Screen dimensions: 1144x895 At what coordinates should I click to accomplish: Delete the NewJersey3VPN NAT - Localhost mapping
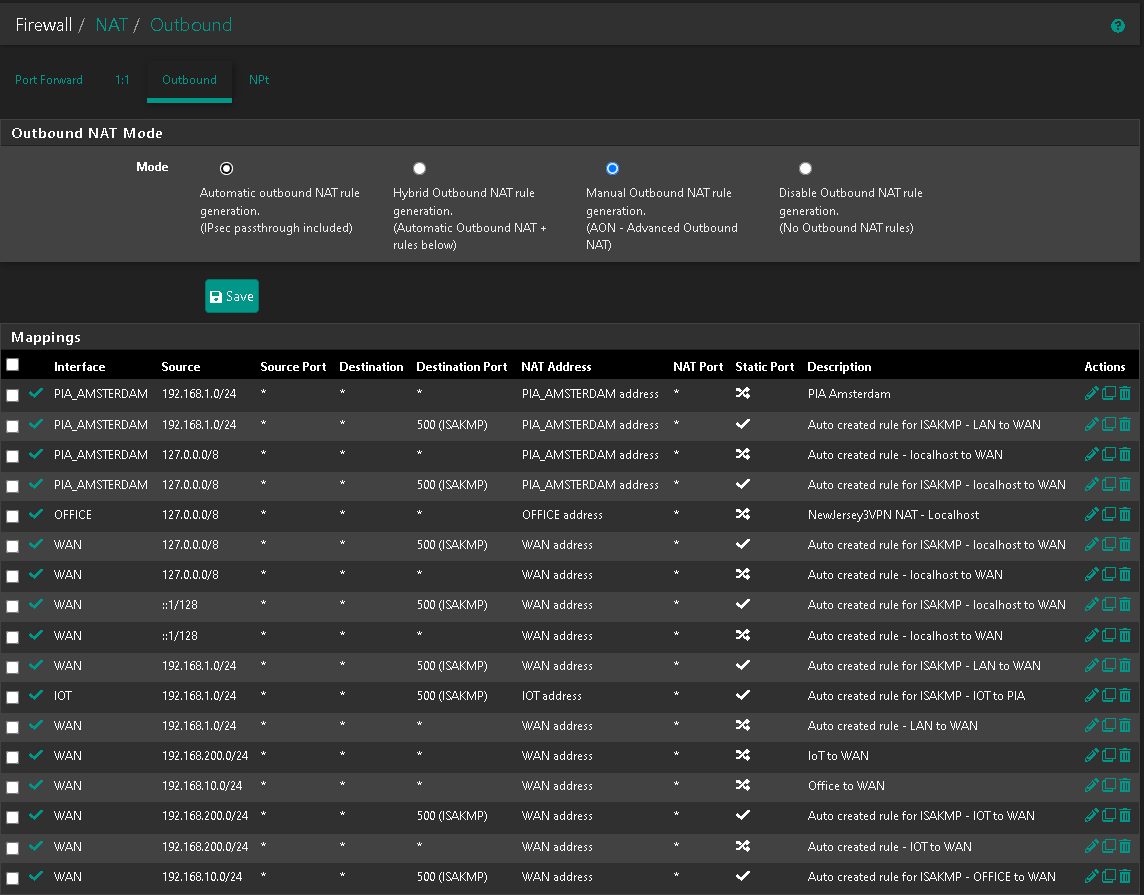[x=1125, y=514]
